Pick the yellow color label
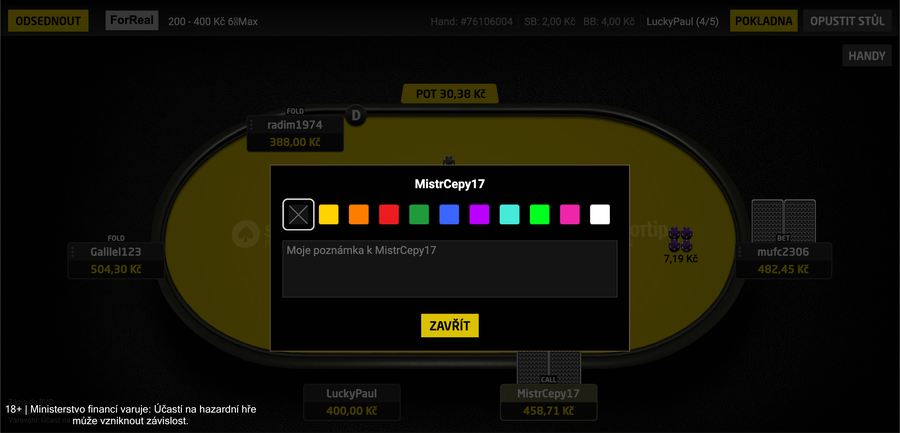This screenshot has height=433, width=900. pyautogui.click(x=328, y=214)
